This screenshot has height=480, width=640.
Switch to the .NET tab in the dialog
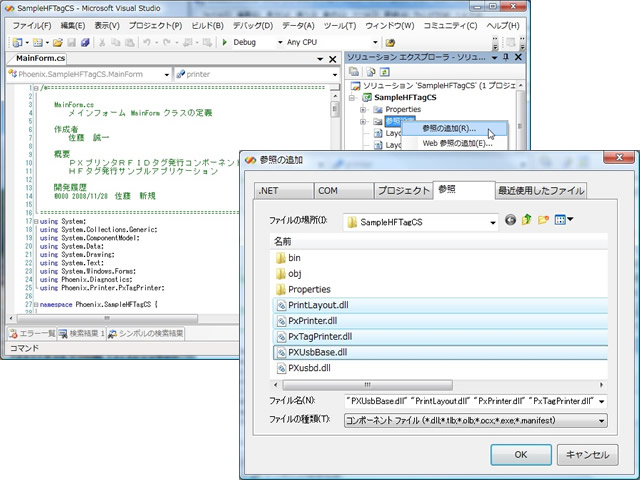[x=284, y=191]
